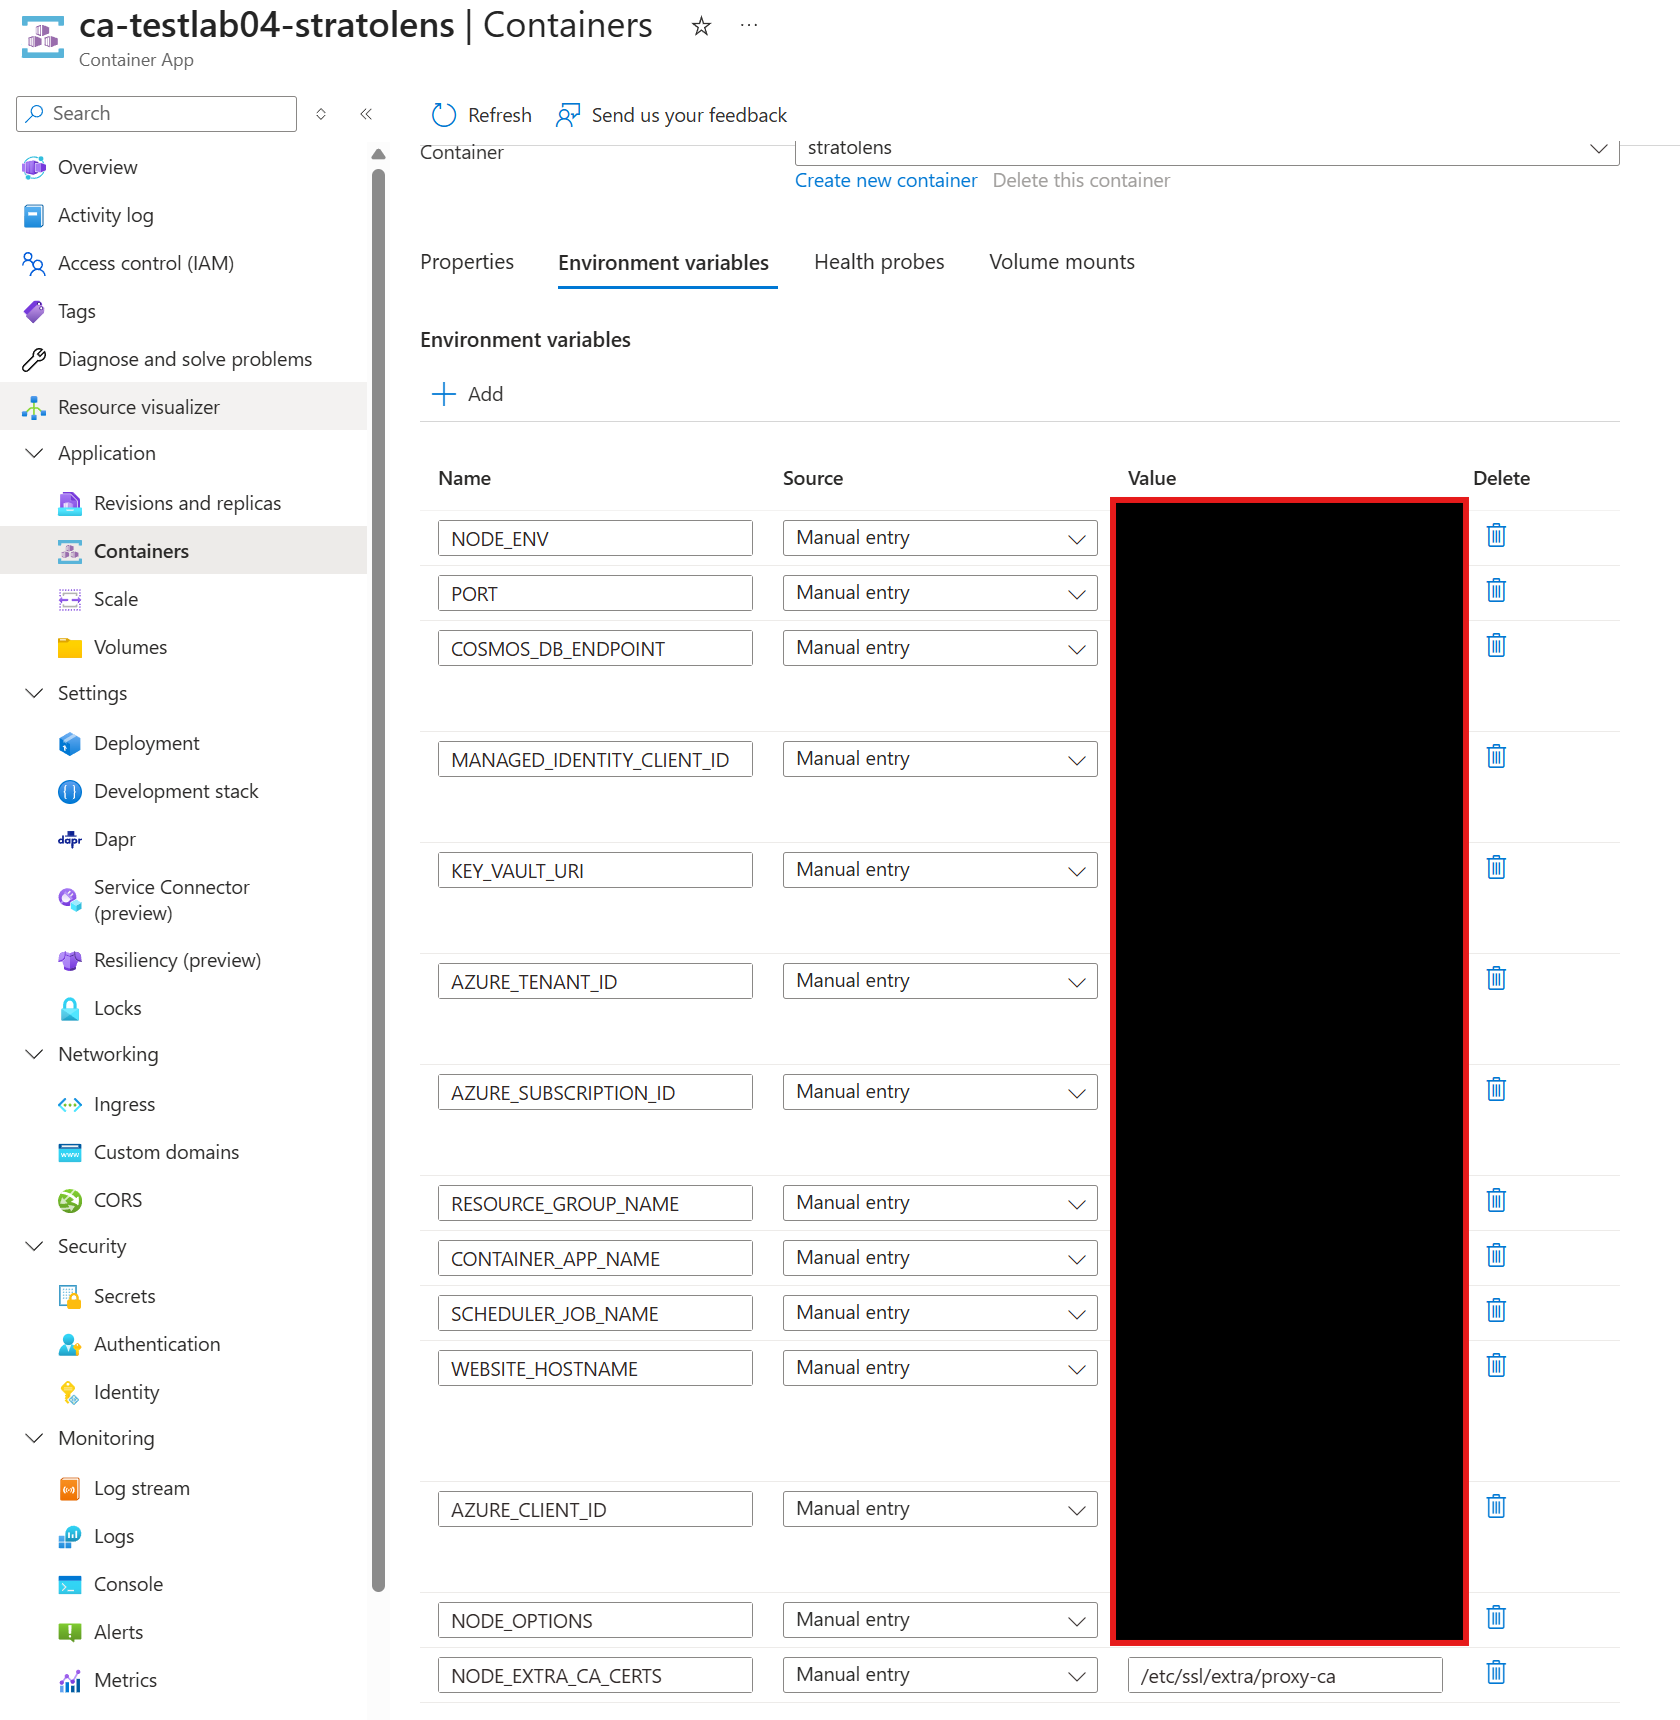Open Activity log

click(105, 215)
